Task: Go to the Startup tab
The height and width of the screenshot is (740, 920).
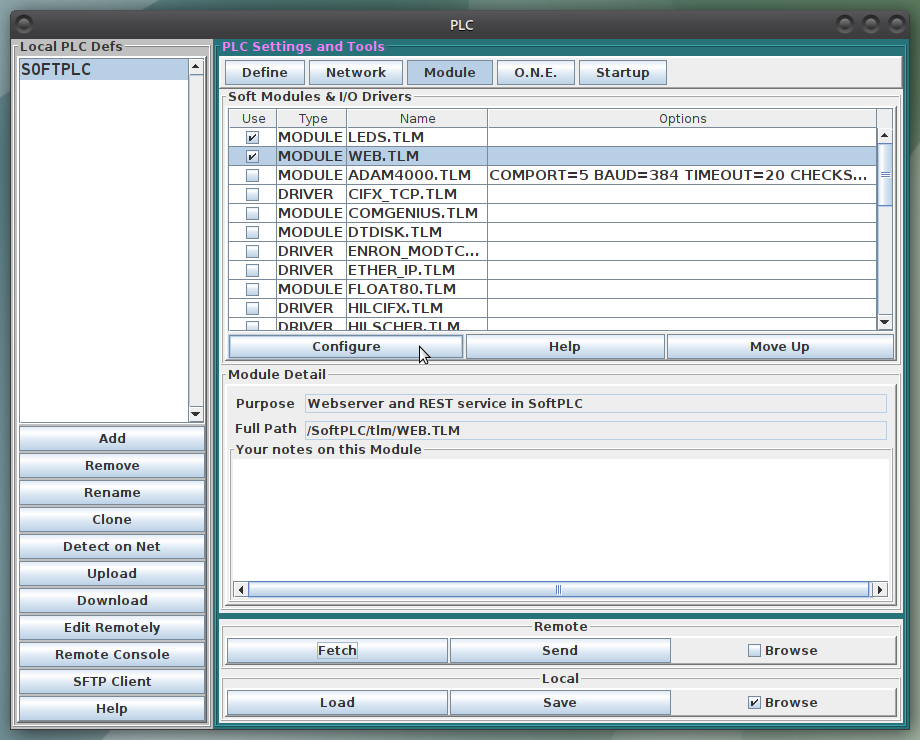Action: coord(623,73)
